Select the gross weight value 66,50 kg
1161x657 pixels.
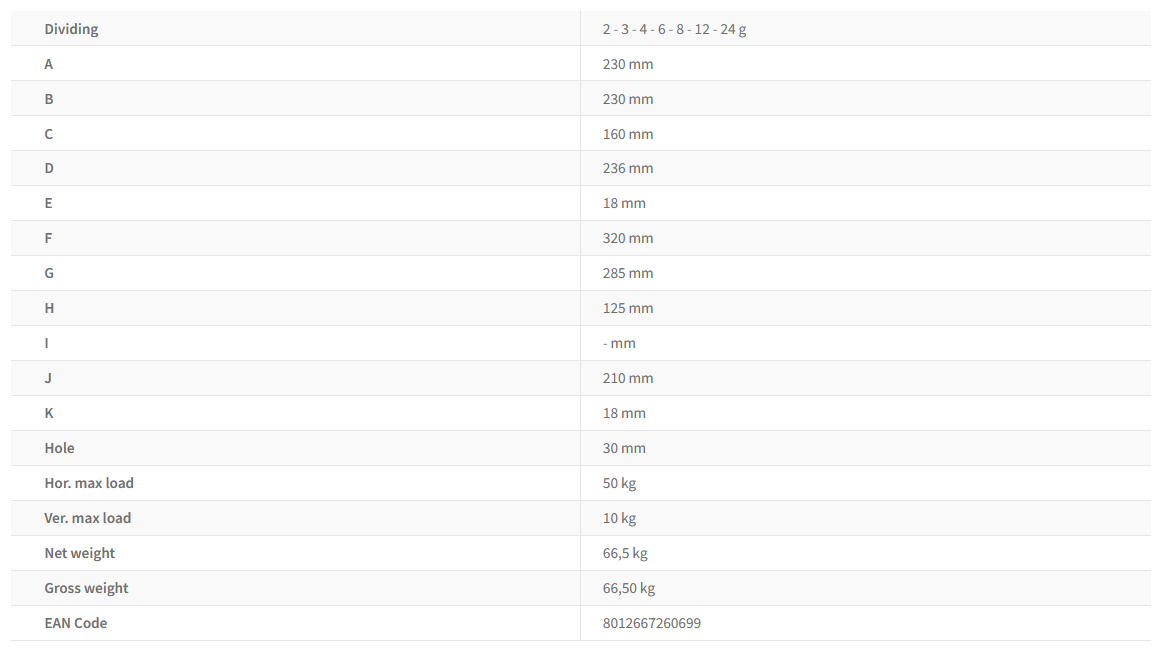(629, 588)
